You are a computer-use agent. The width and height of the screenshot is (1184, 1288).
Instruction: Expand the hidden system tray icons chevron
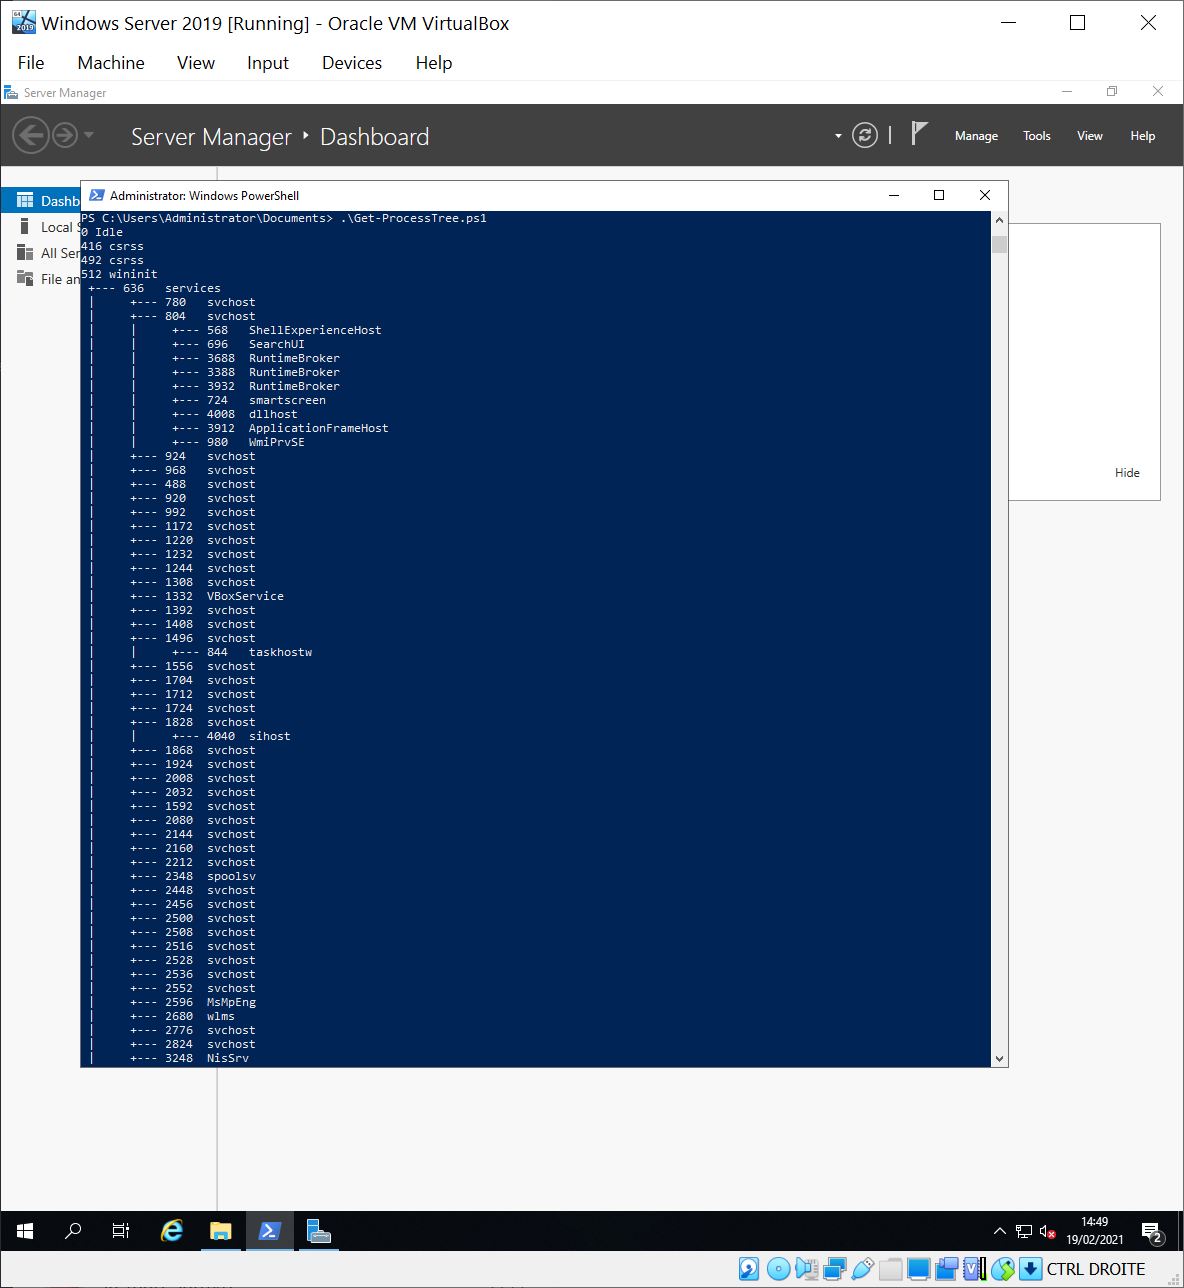tap(999, 1231)
